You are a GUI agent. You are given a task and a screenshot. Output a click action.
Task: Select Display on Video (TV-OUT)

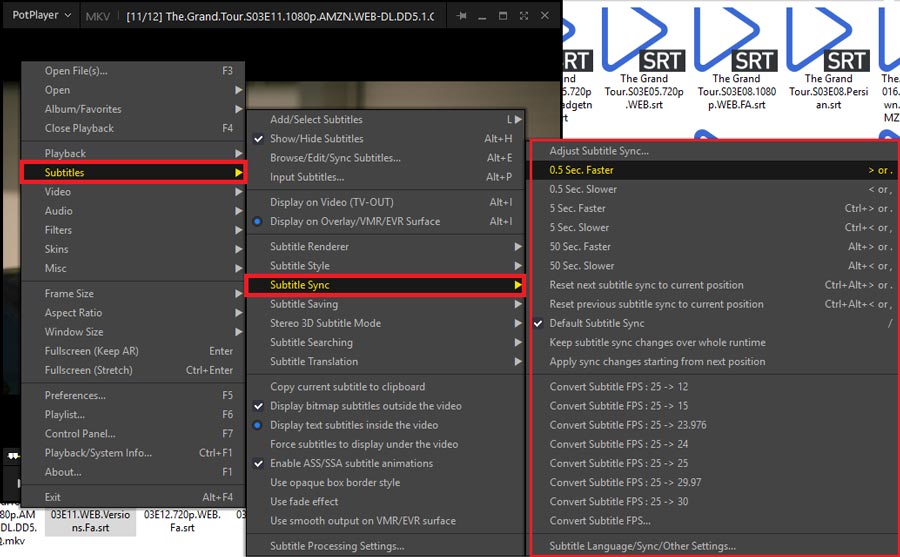coord(386,202)
